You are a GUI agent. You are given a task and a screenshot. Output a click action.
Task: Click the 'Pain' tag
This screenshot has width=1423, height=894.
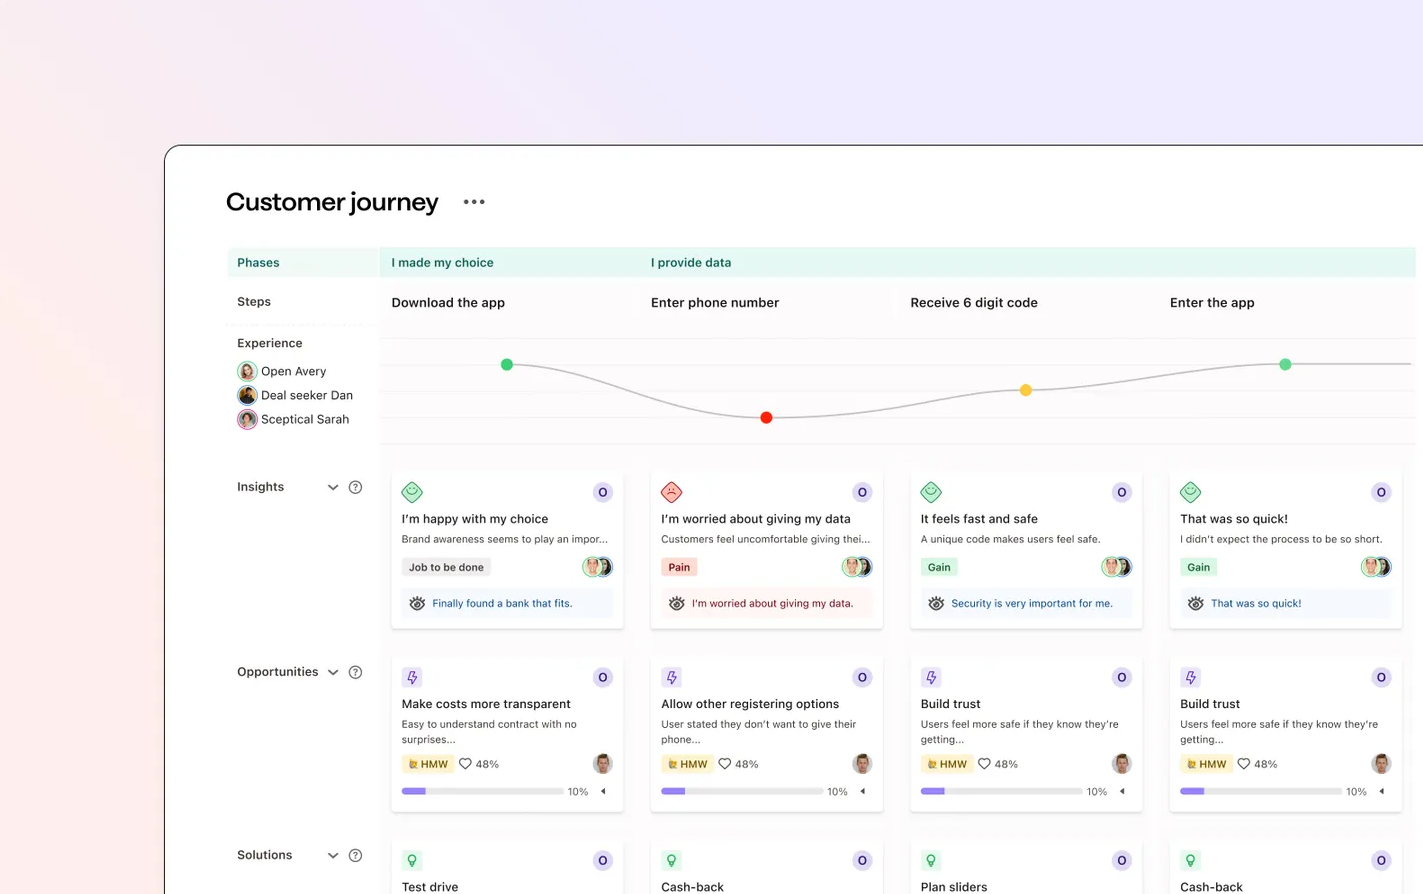[679, 567]
